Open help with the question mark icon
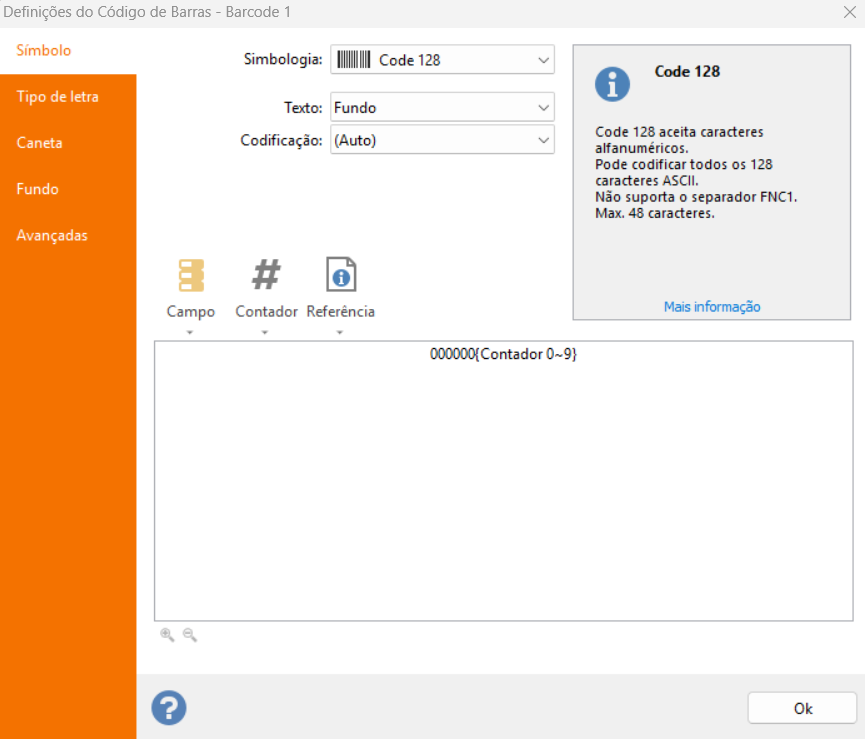Viewport: 865px width, 739px height. pos(169,708)
